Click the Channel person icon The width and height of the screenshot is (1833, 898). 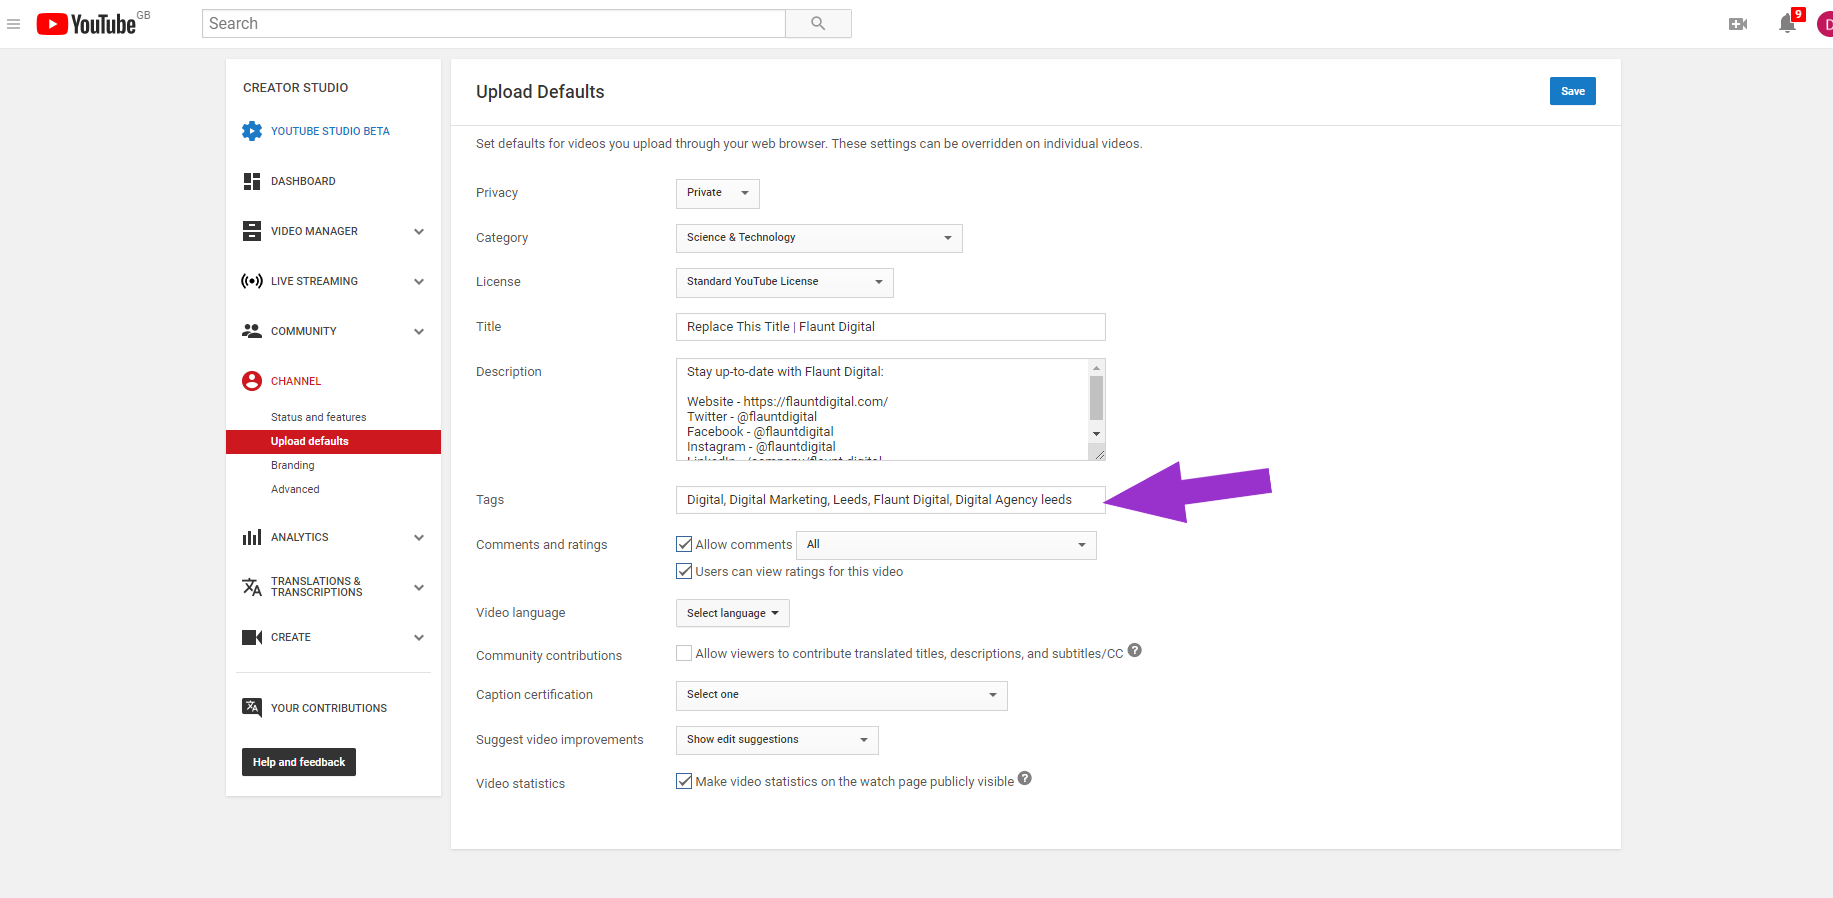click(x=252, y=381)
